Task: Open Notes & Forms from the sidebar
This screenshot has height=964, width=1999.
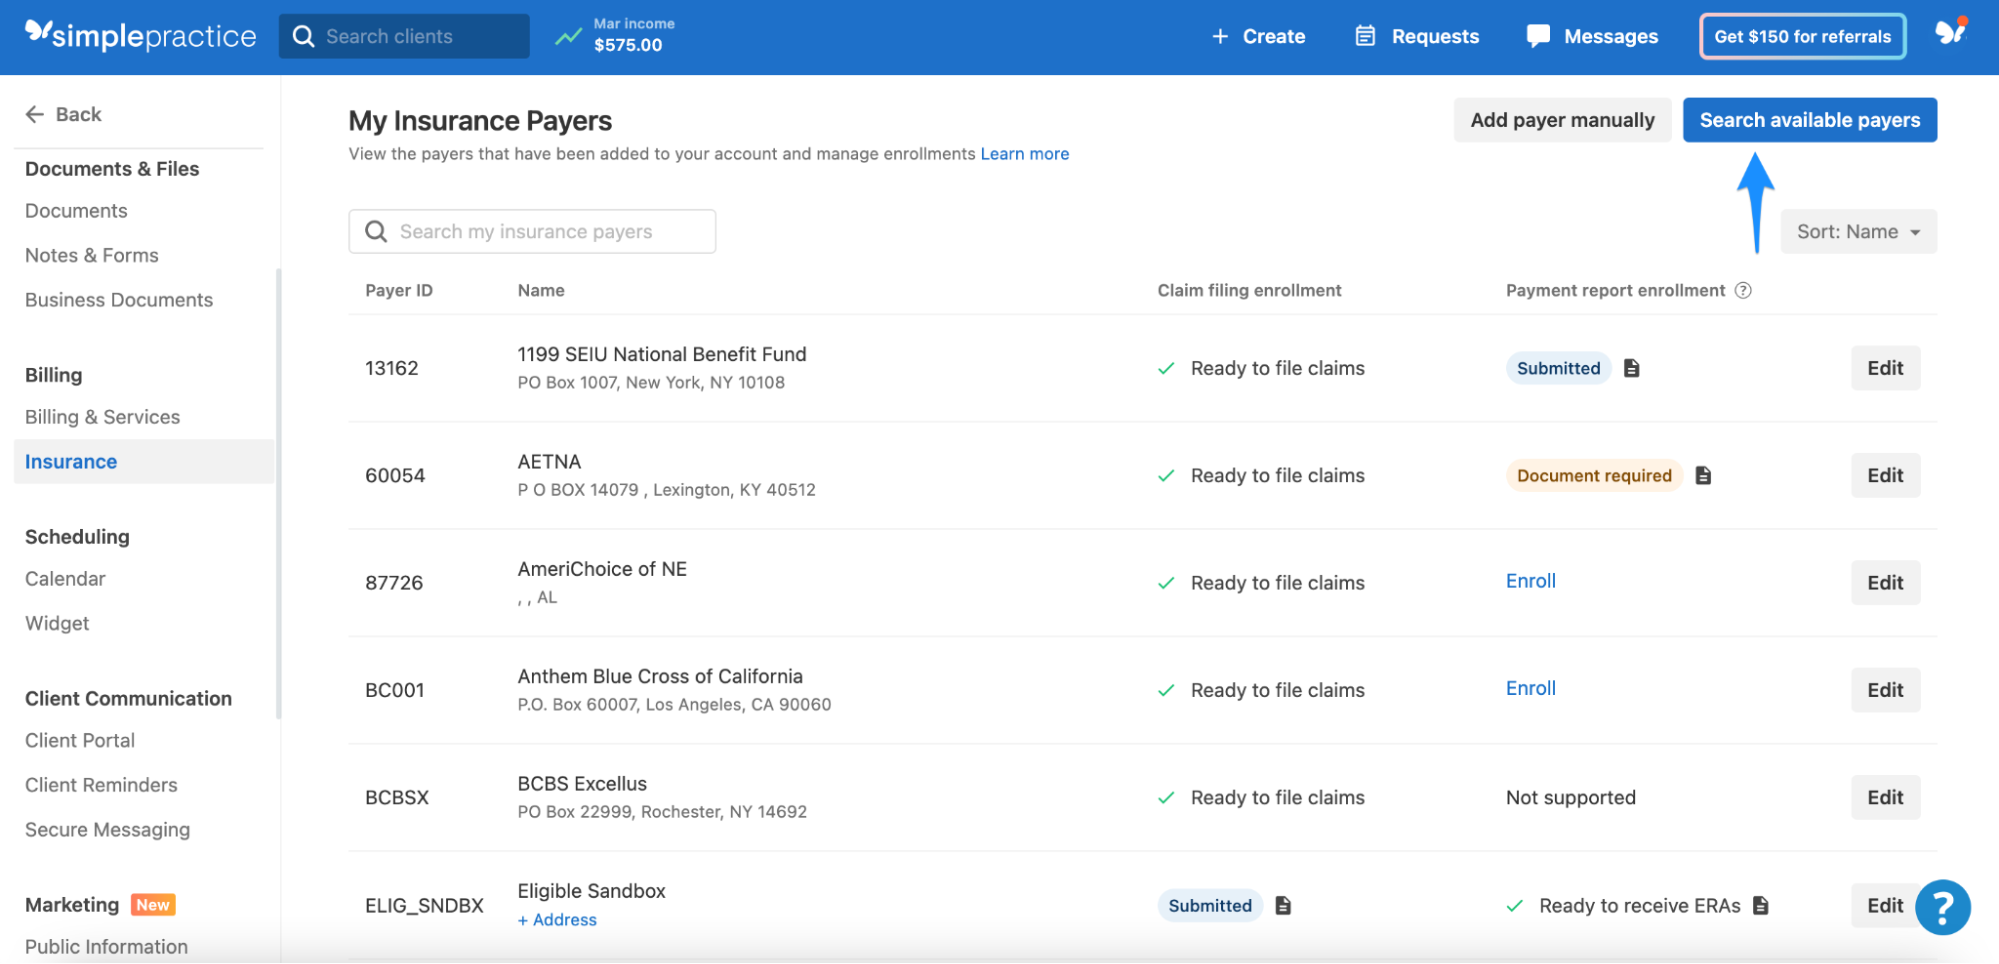Action: 91,255
